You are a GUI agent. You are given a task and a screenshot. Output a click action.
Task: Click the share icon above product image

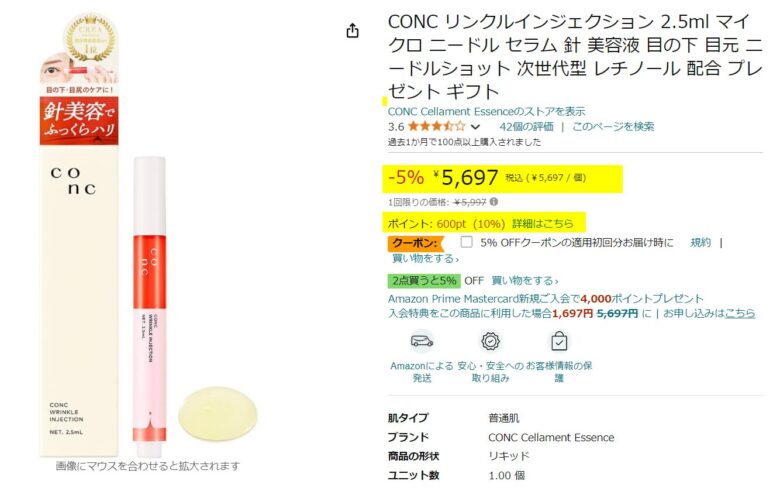(352, 30)
